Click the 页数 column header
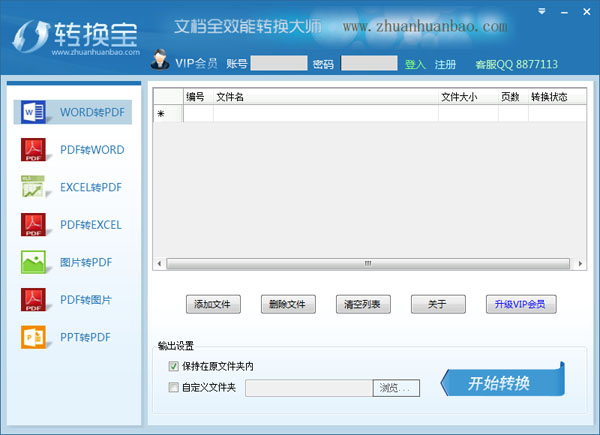The height and width of the screenshot is (435, 600). (x=513, y=97)
